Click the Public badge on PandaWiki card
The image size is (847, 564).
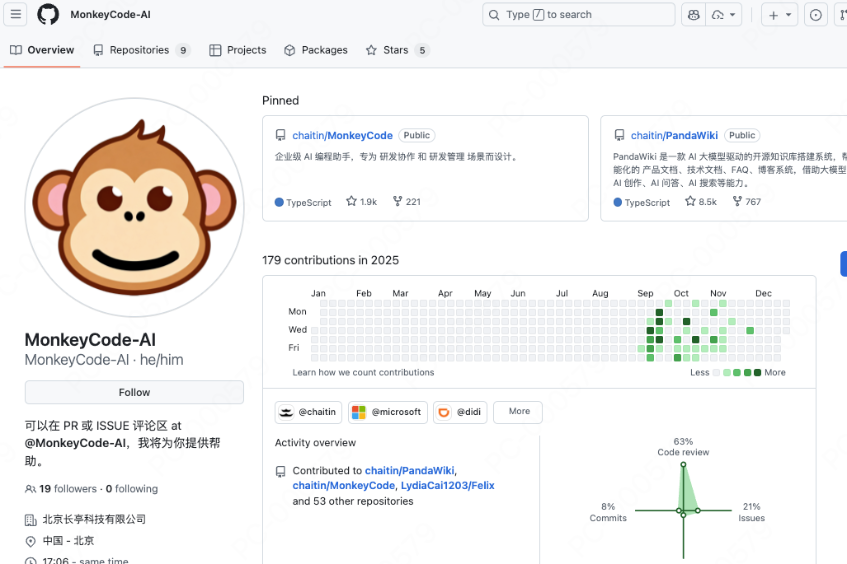(x=742, y=135)
